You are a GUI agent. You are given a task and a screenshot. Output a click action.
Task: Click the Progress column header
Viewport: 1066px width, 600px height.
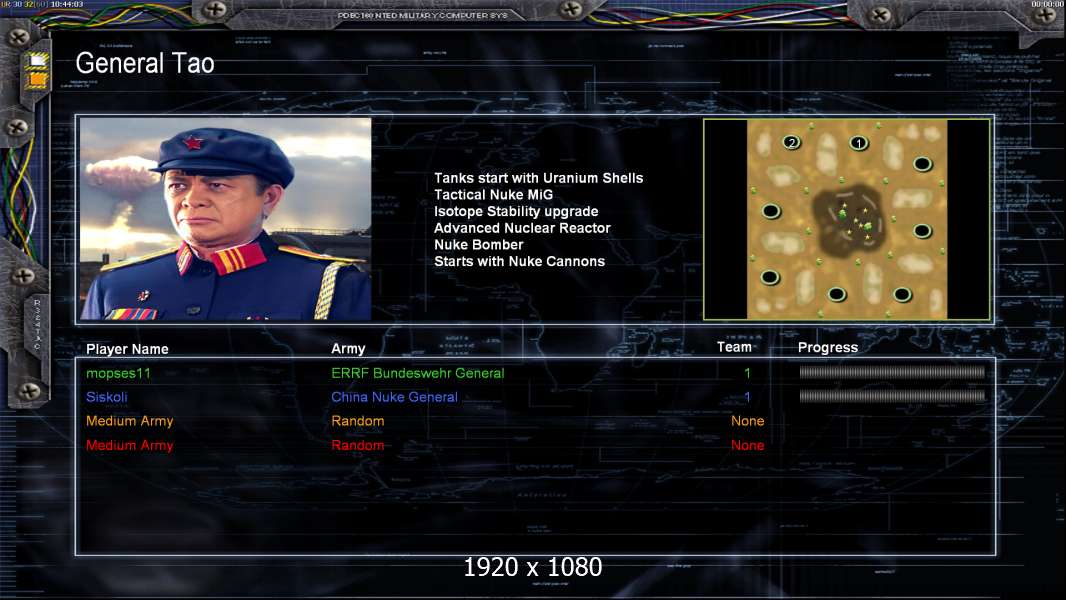pos(827,347)
